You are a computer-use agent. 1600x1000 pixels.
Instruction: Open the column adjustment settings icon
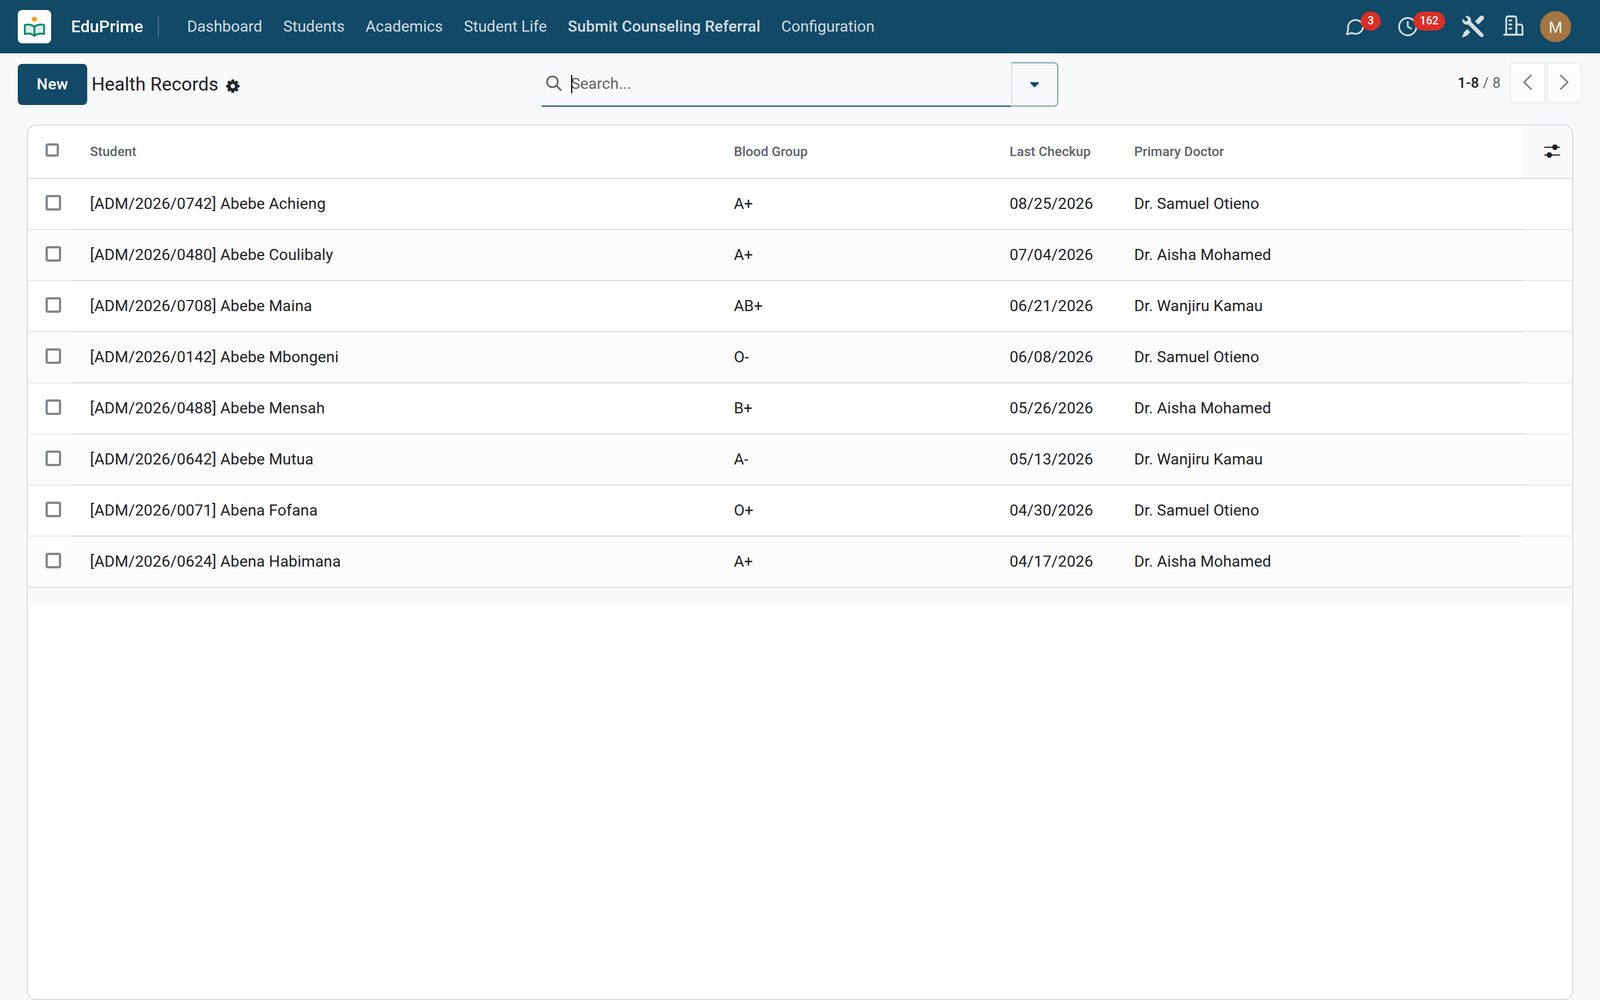tap(1551, 151)
